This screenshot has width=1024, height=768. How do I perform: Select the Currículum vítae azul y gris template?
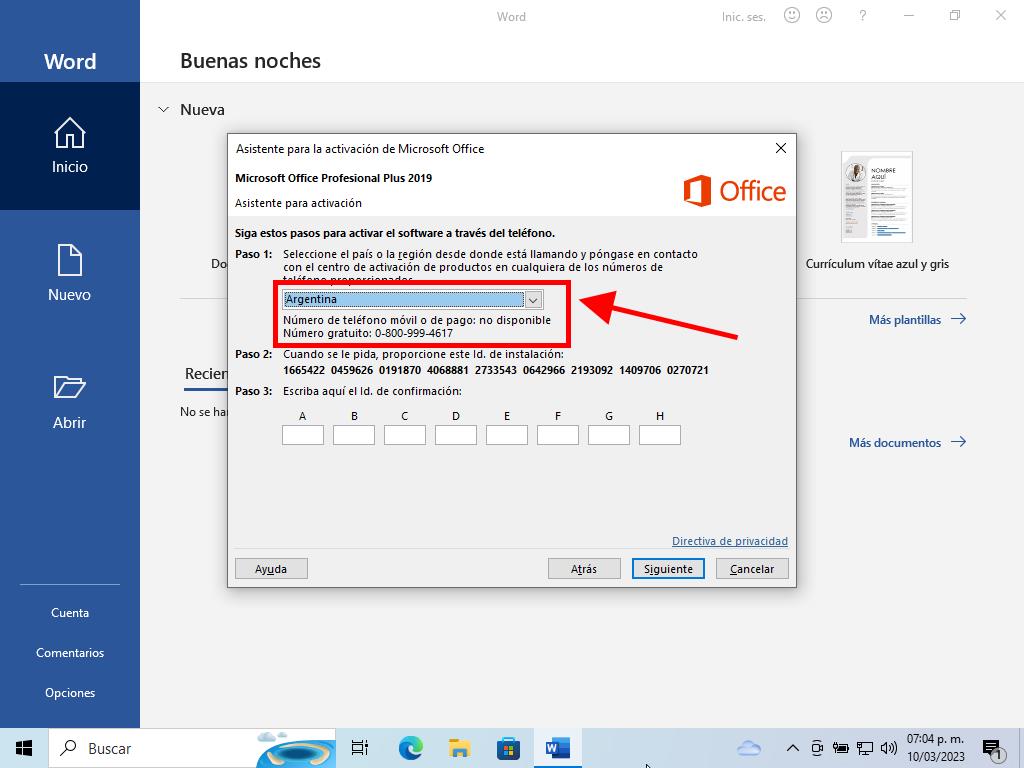click(x=877, y=198)
